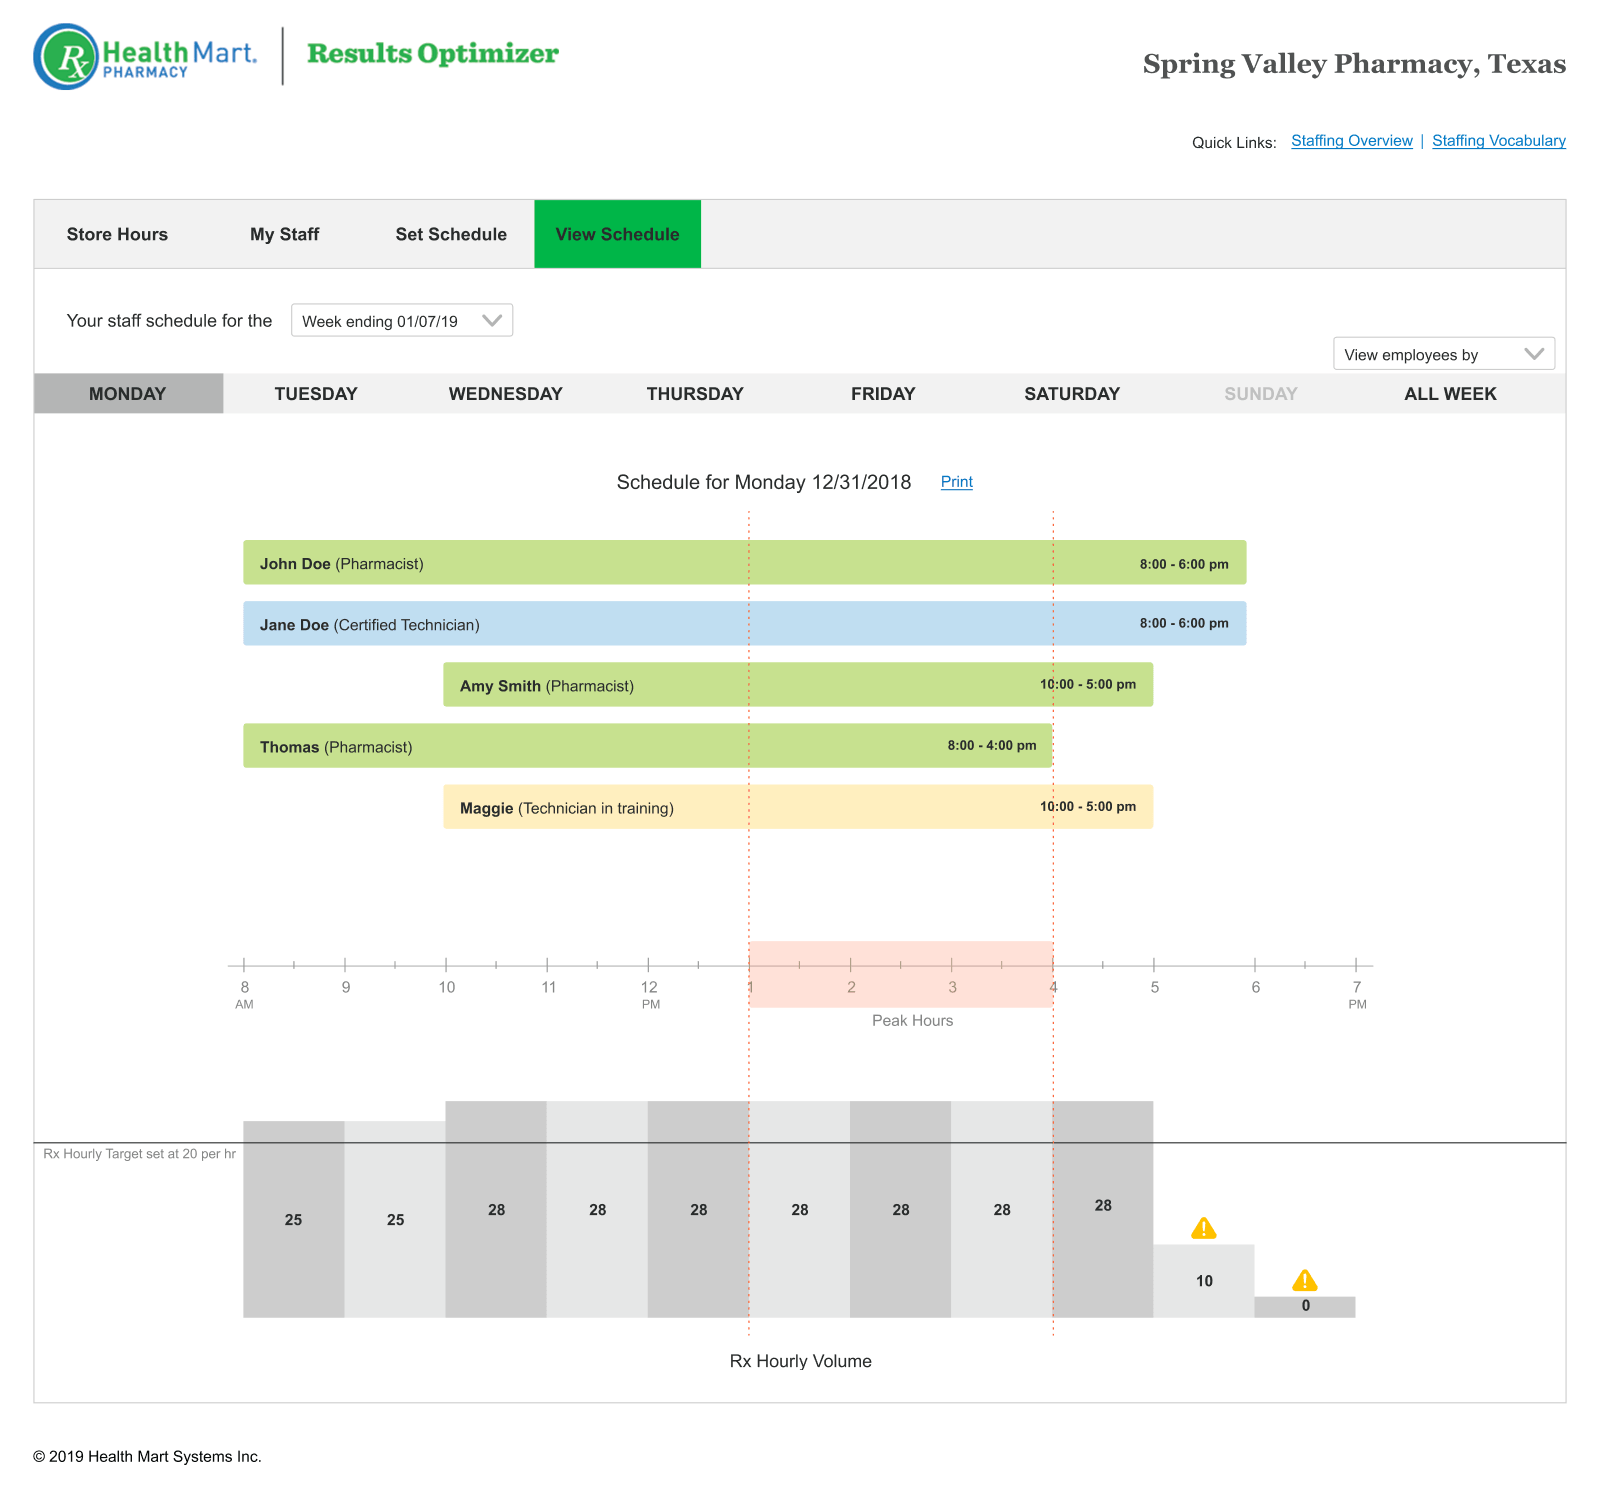This screenshot has height=1506, width=1600.
Task: Go to the Set Schedule tab
Action: (x=451, y=234)
